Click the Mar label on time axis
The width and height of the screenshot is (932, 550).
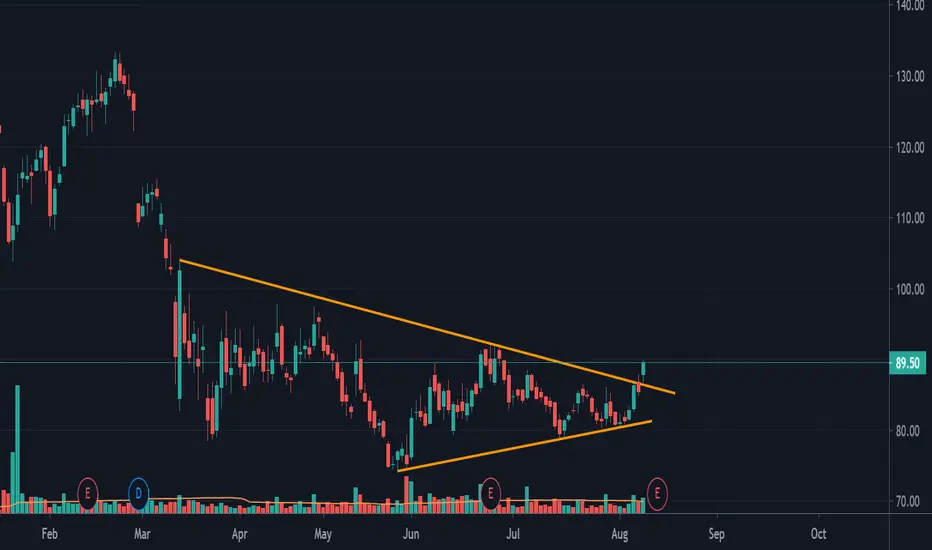[x=142, y=534]
